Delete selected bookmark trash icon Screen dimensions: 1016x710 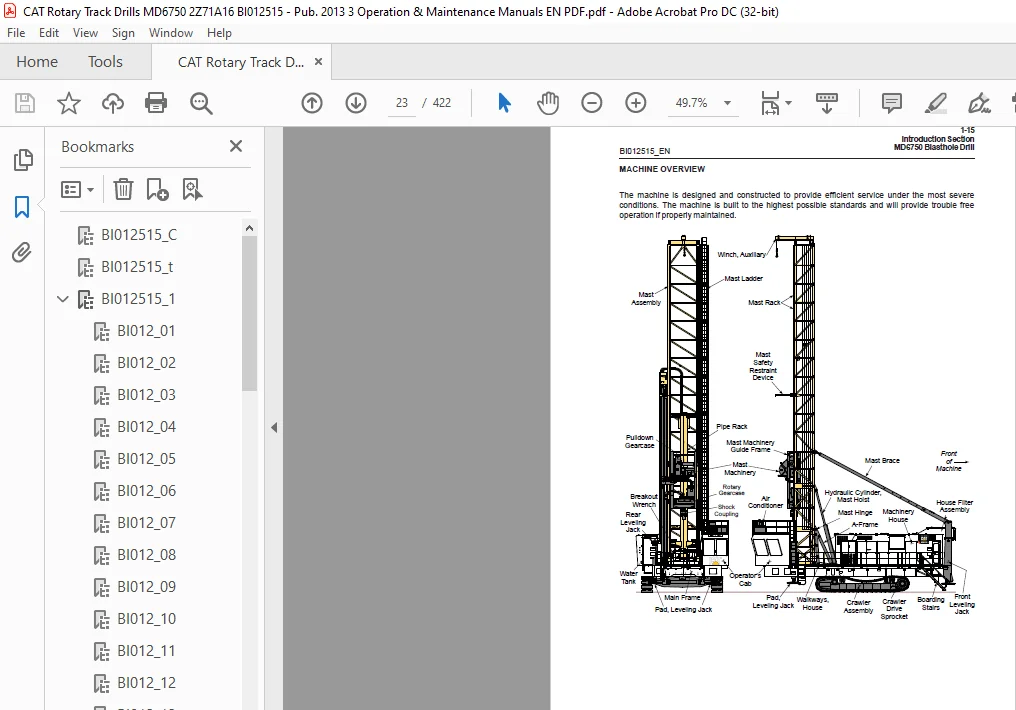(x=123, y=190)
